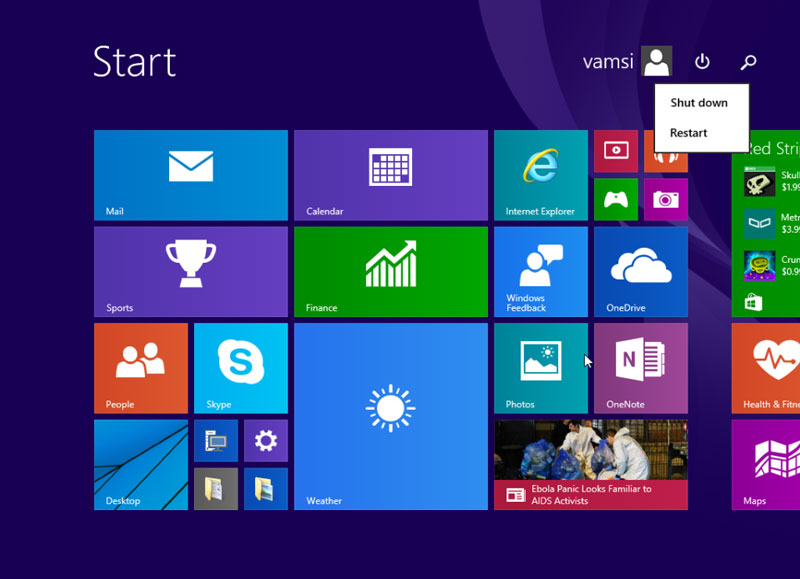Open the People app
This screenshot has height=579, width=800.
pos(140,368)
